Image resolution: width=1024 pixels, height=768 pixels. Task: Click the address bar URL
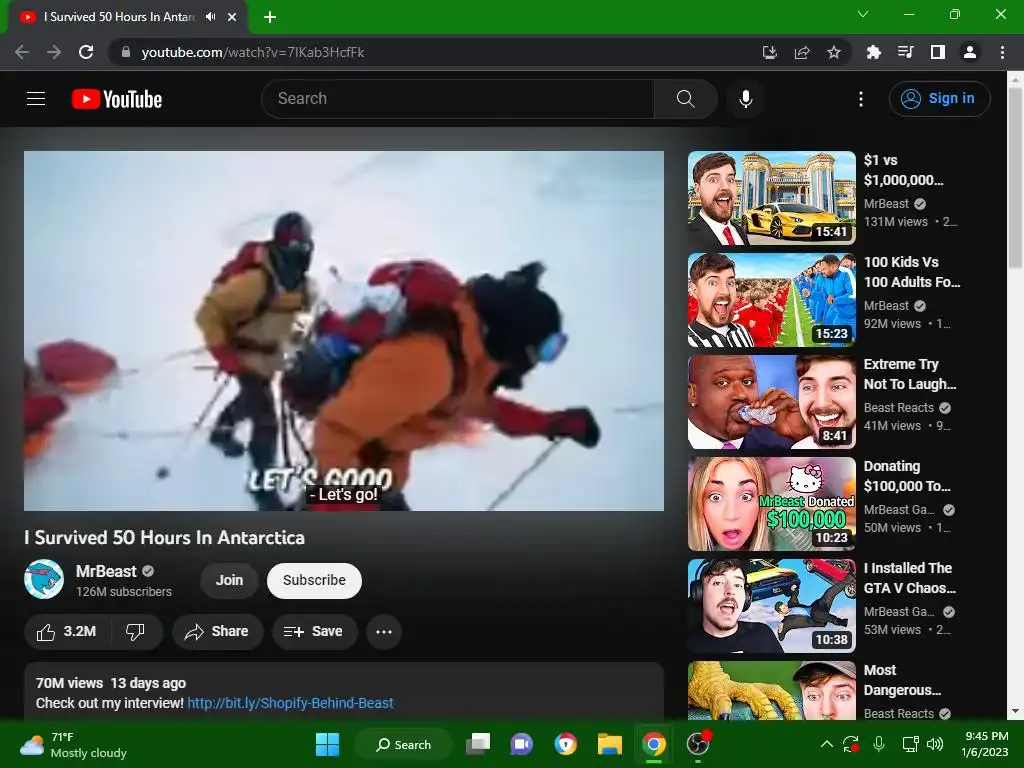253,52
